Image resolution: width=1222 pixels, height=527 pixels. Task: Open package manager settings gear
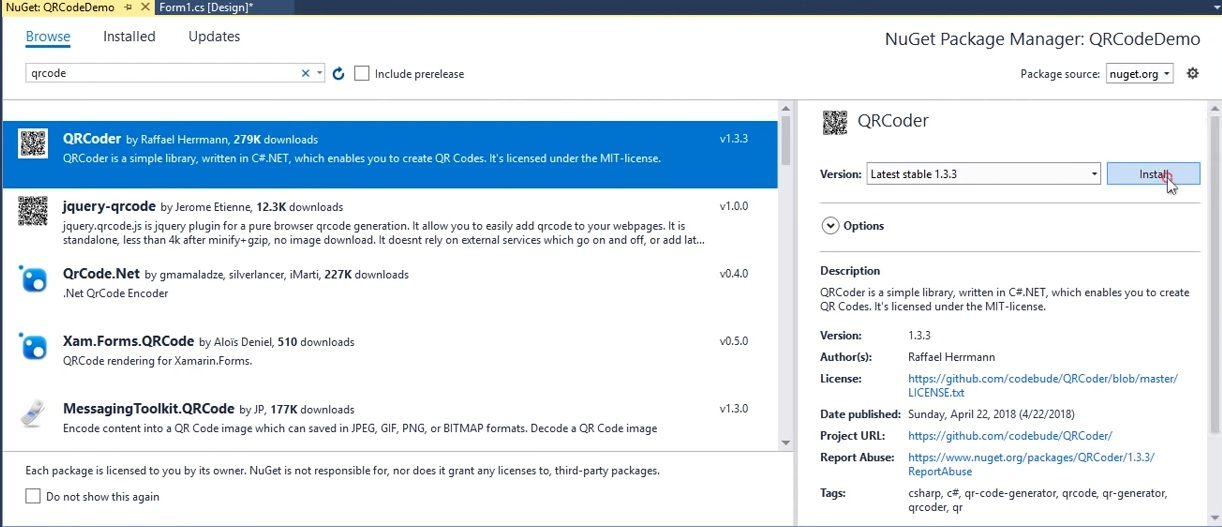[1192, 73]
